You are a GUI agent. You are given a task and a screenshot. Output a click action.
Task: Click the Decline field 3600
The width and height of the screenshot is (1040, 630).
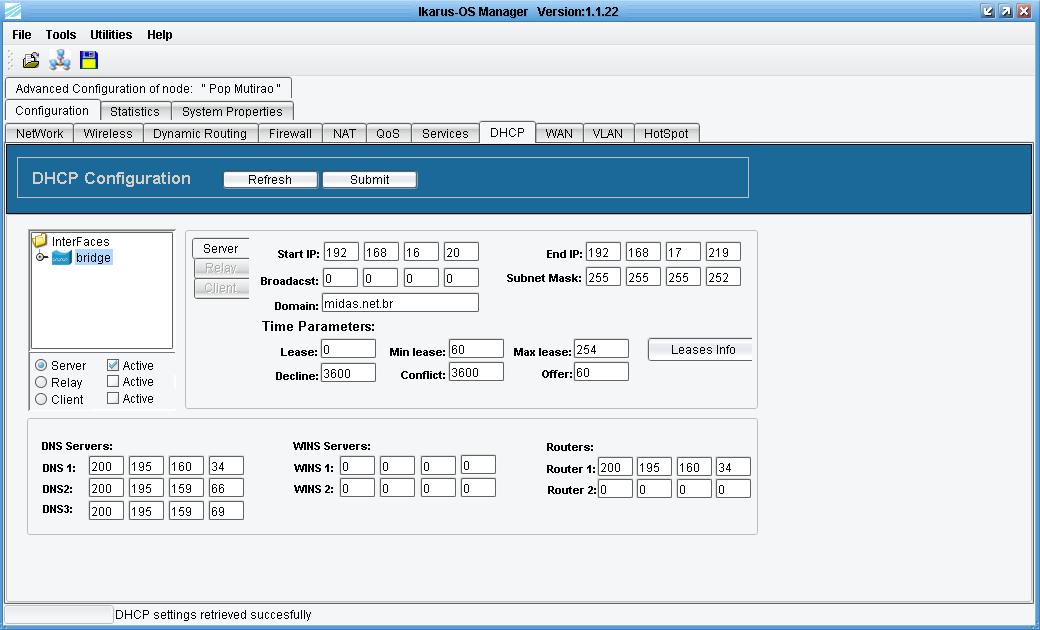click(x=348, y=373)
